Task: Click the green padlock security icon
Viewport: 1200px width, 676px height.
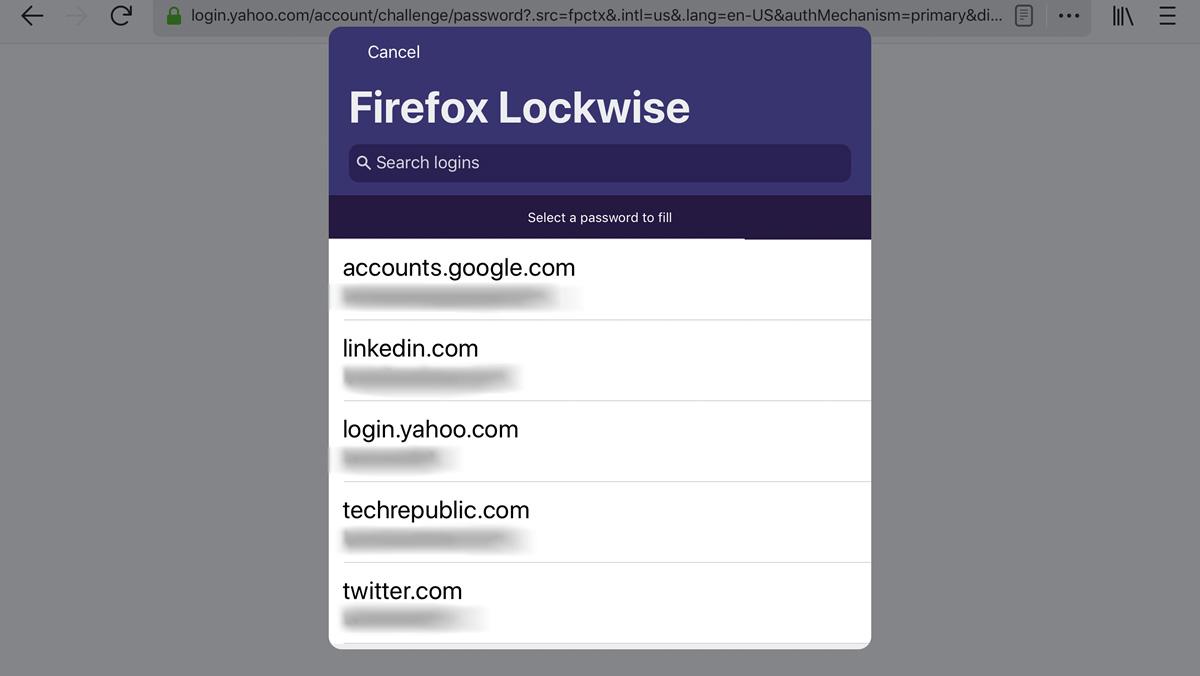Action: (174, 16)
